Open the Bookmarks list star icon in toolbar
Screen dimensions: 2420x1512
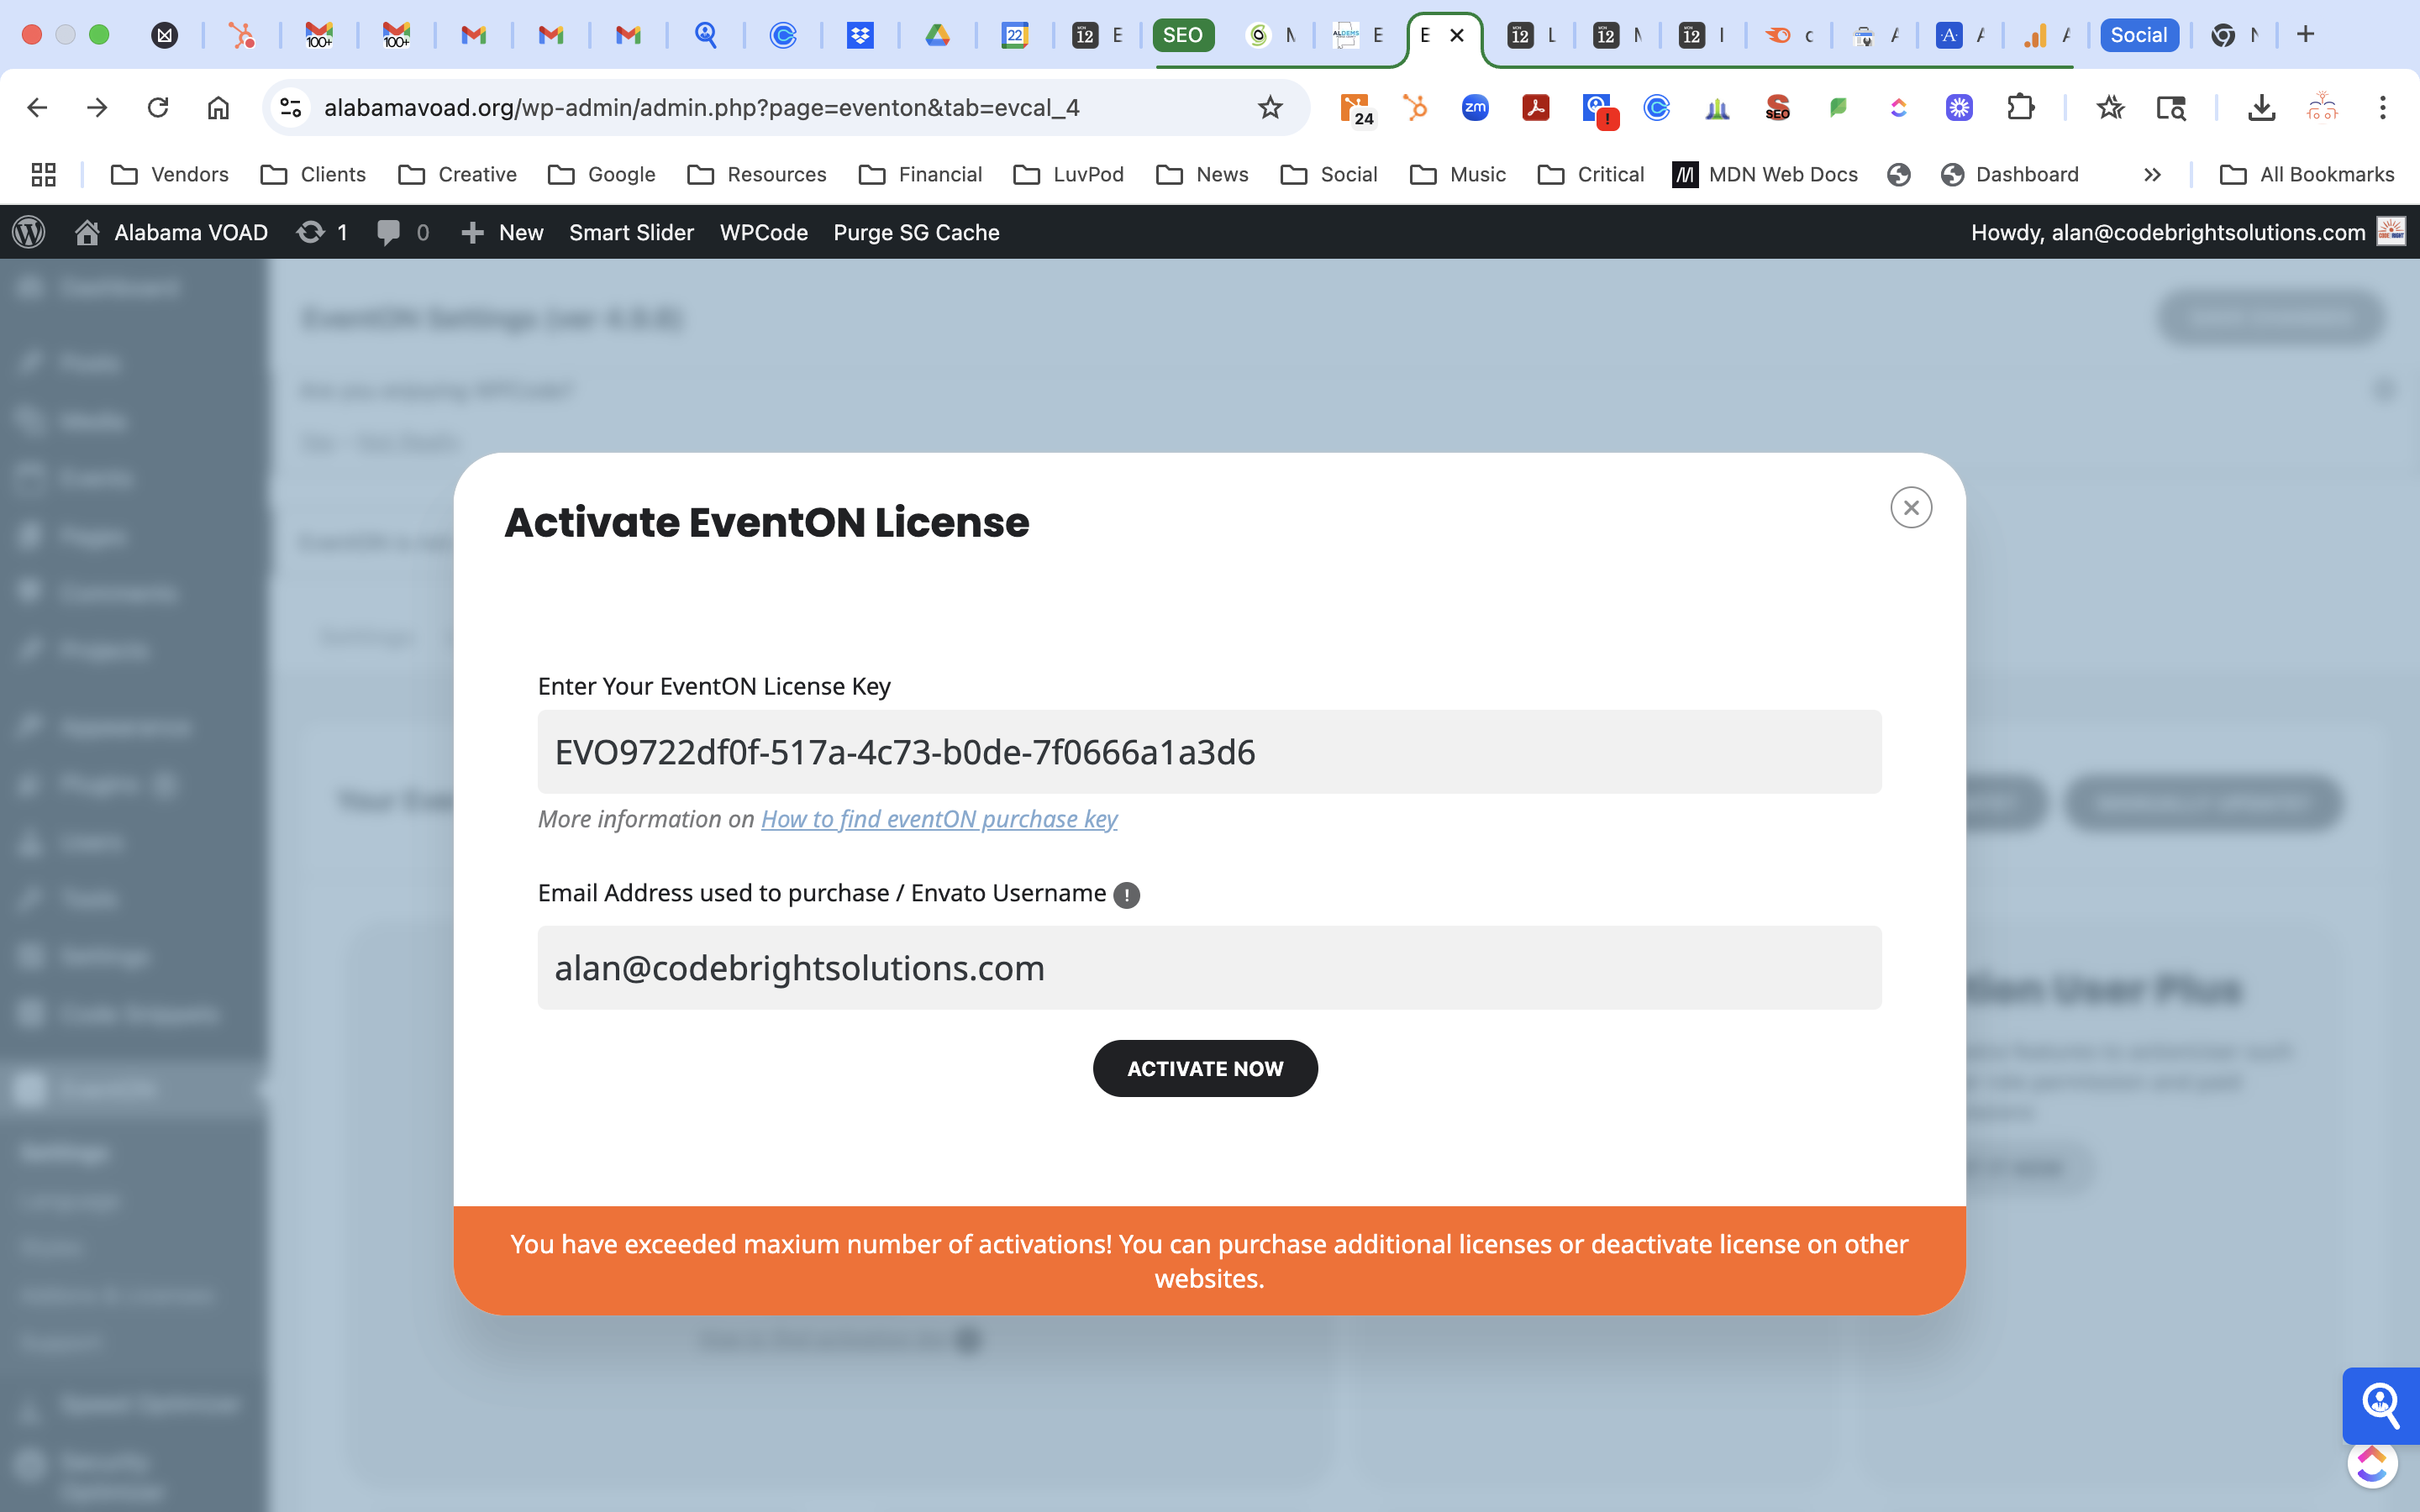[x=2110, y=107]
